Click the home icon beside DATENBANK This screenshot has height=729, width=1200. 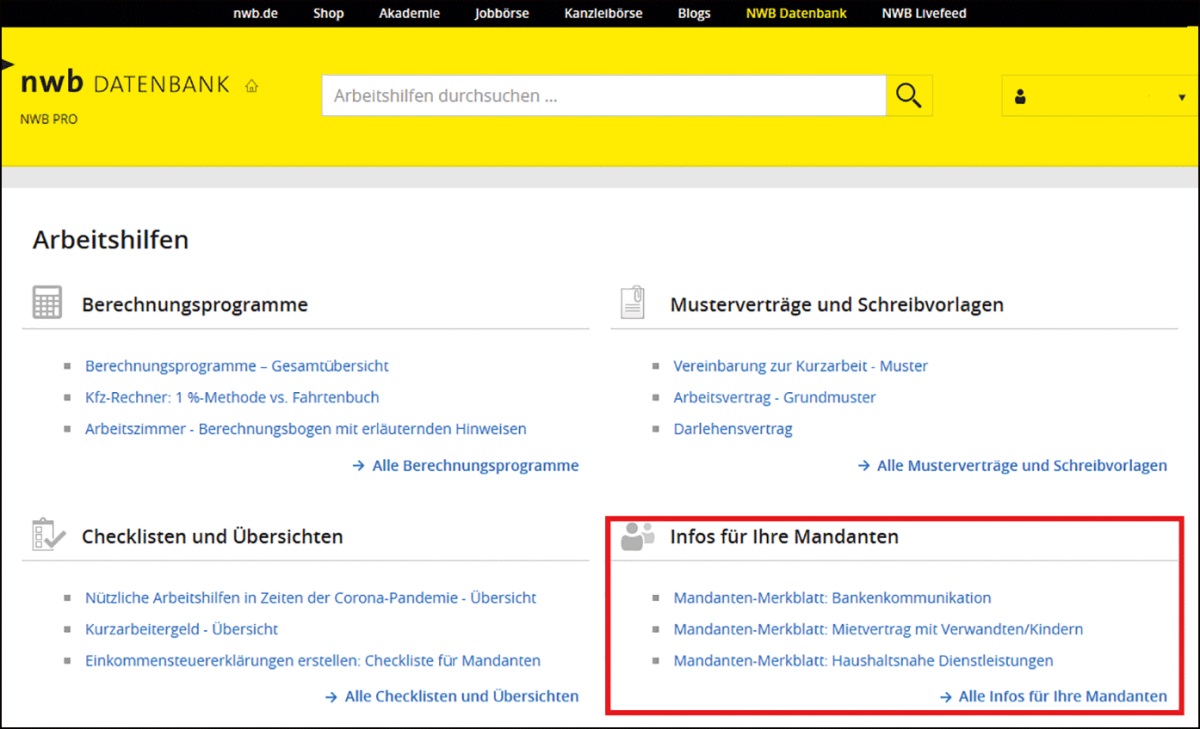point(251,86)
